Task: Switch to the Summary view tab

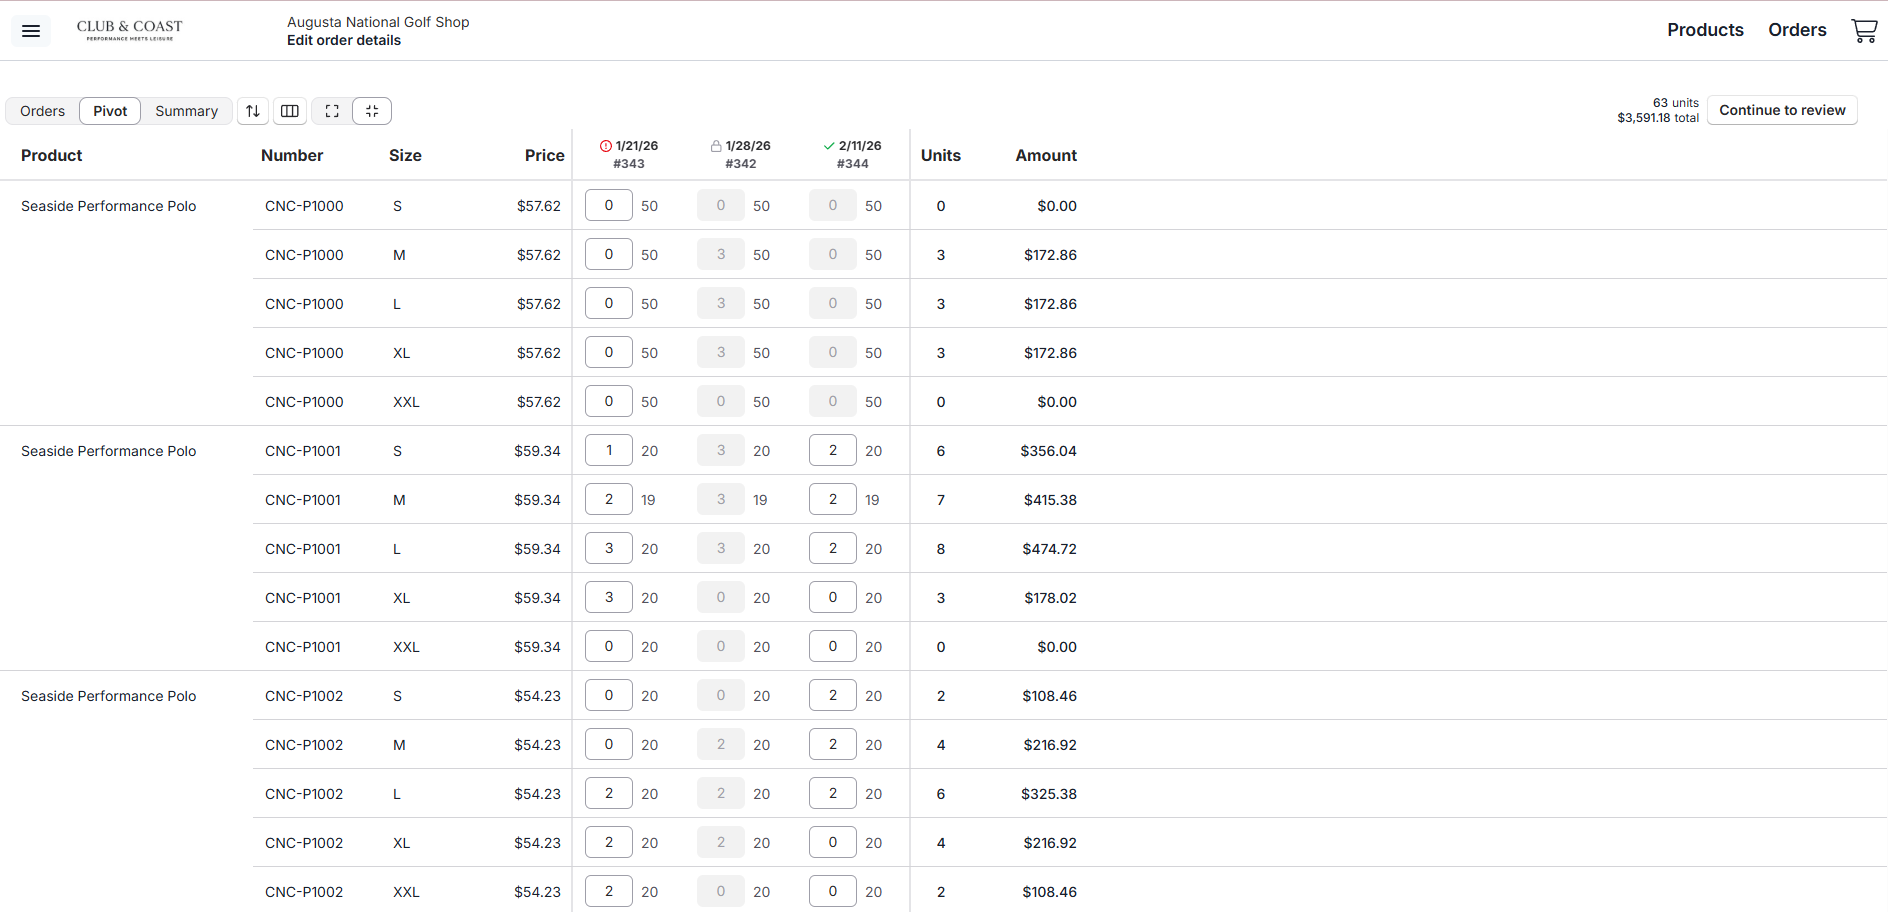Action: pyautogui.click(x=186, y=111)
